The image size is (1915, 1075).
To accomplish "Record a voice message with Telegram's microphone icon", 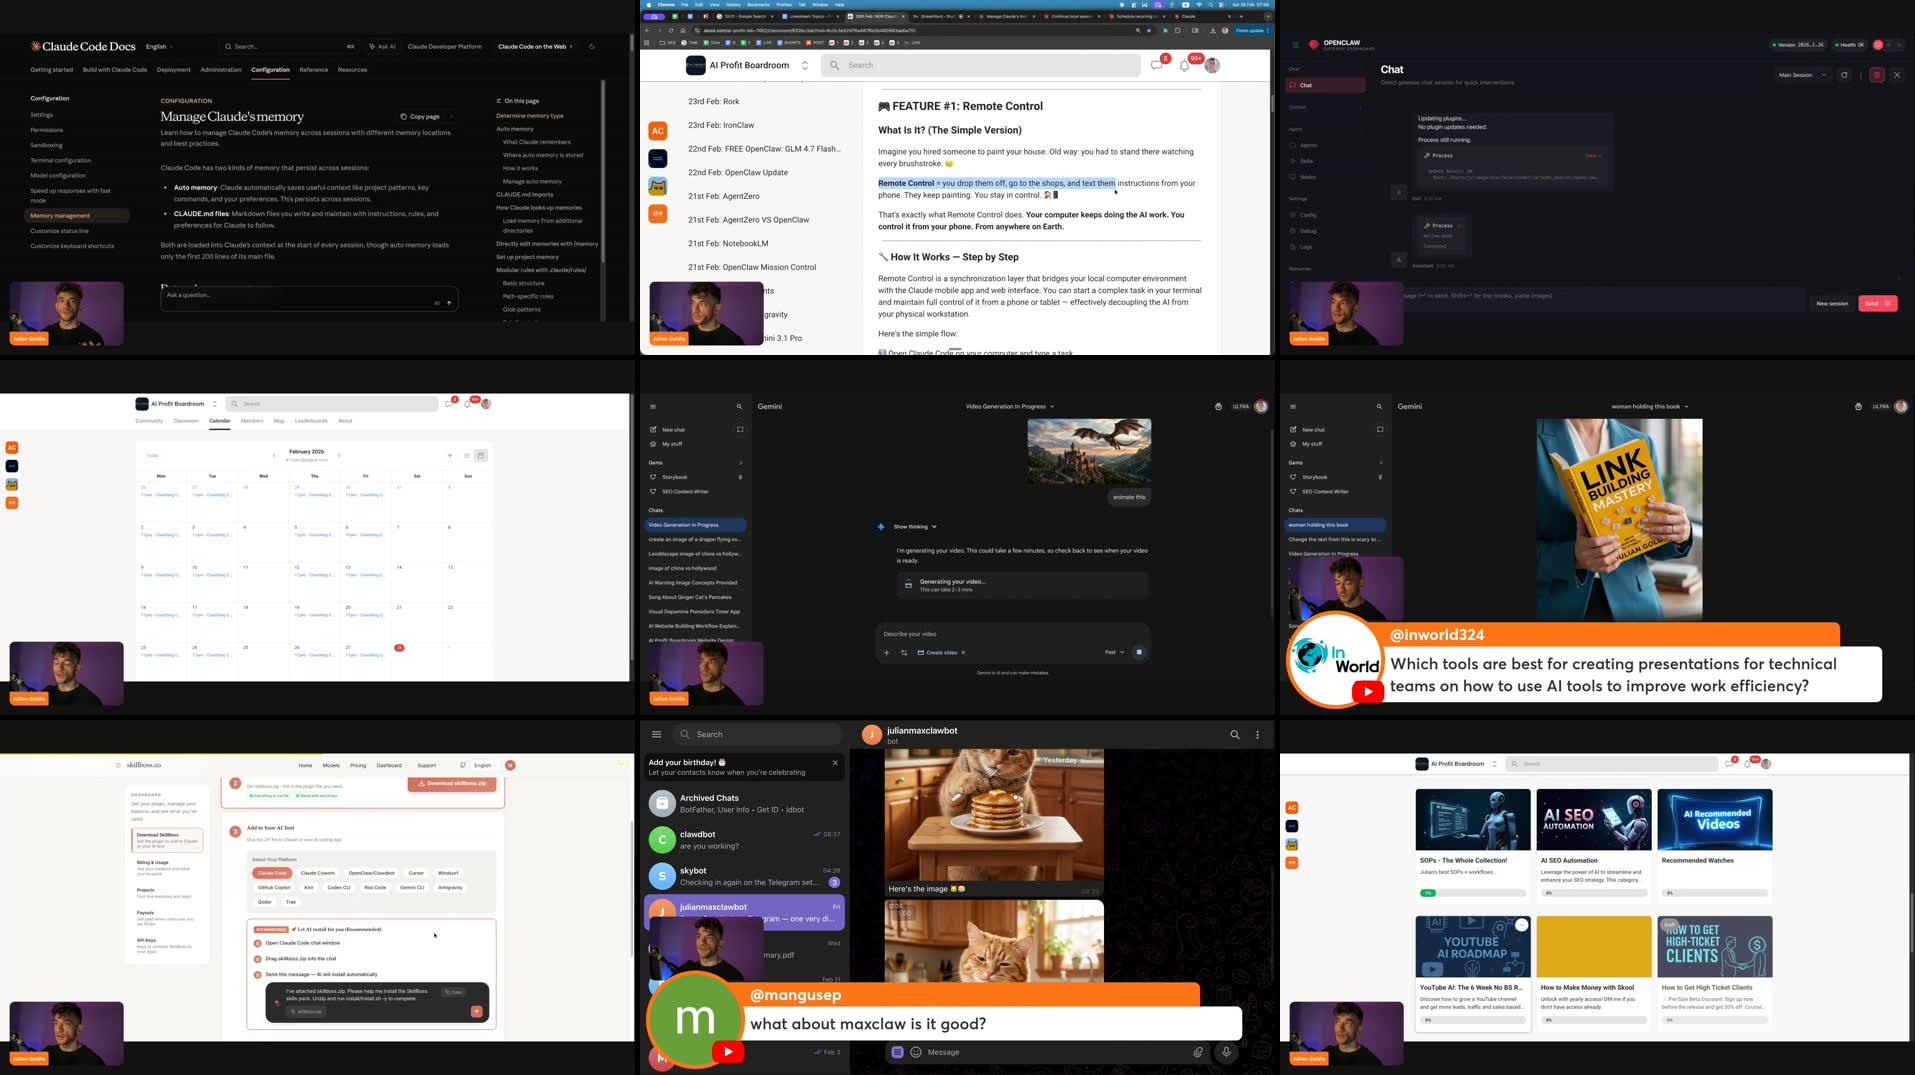I will coord(1226,1052).
